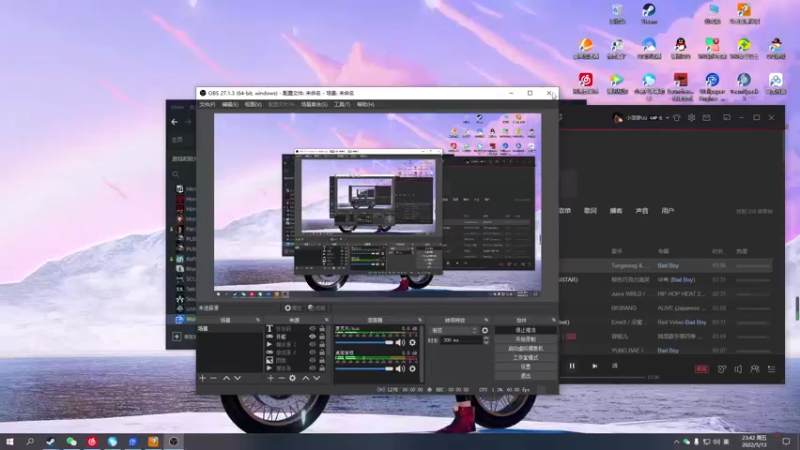800x450 pixels.
Task: Click the source properties gear button
Action: point(293,308)
